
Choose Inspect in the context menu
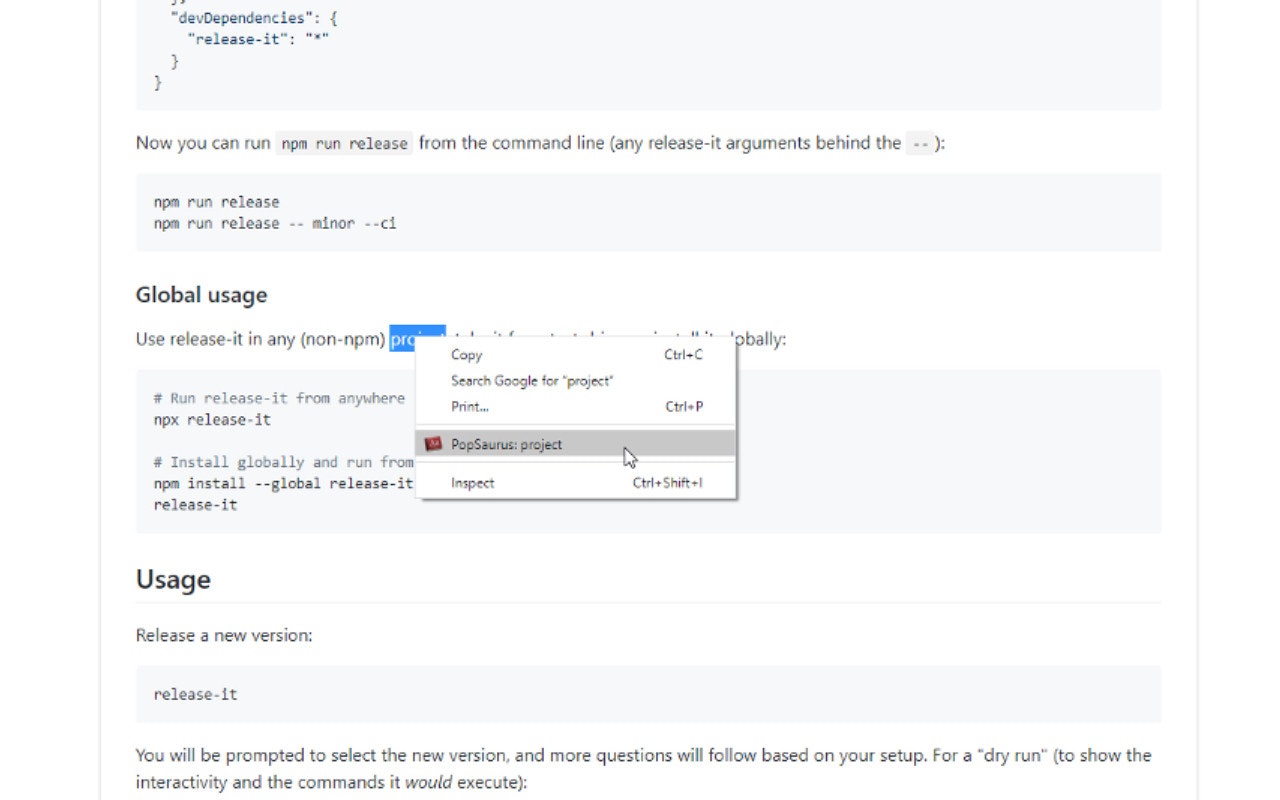(575, 483)
